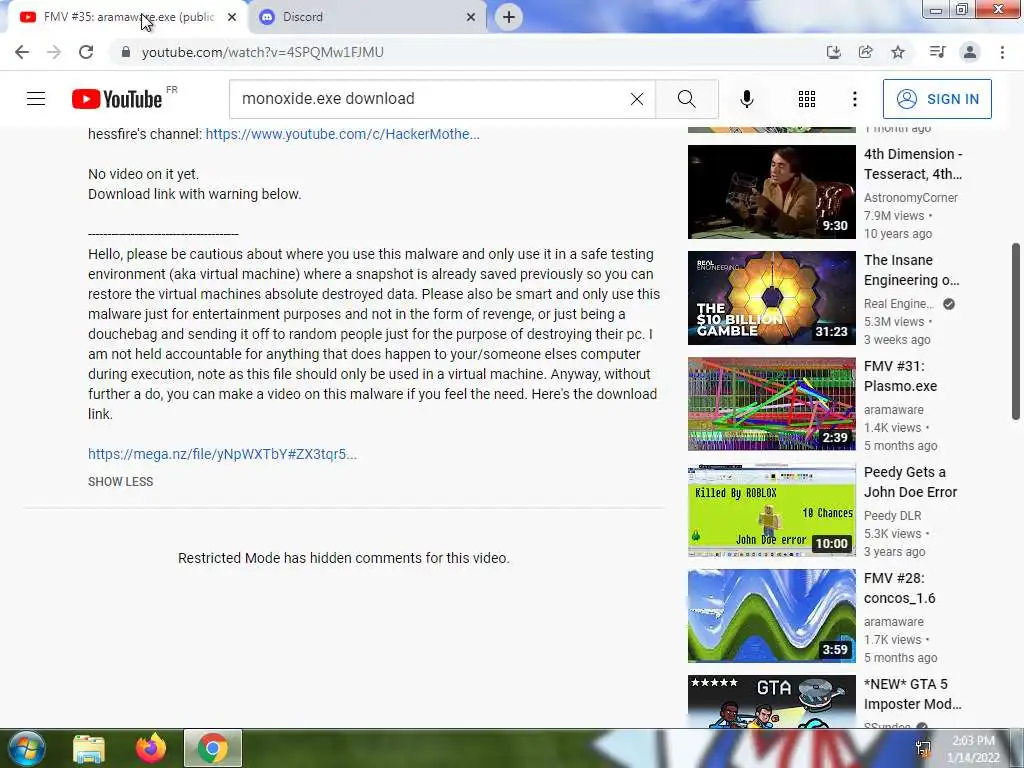Select Chrome in the taskbar
Screen dimensions: 1024x768
212,748
